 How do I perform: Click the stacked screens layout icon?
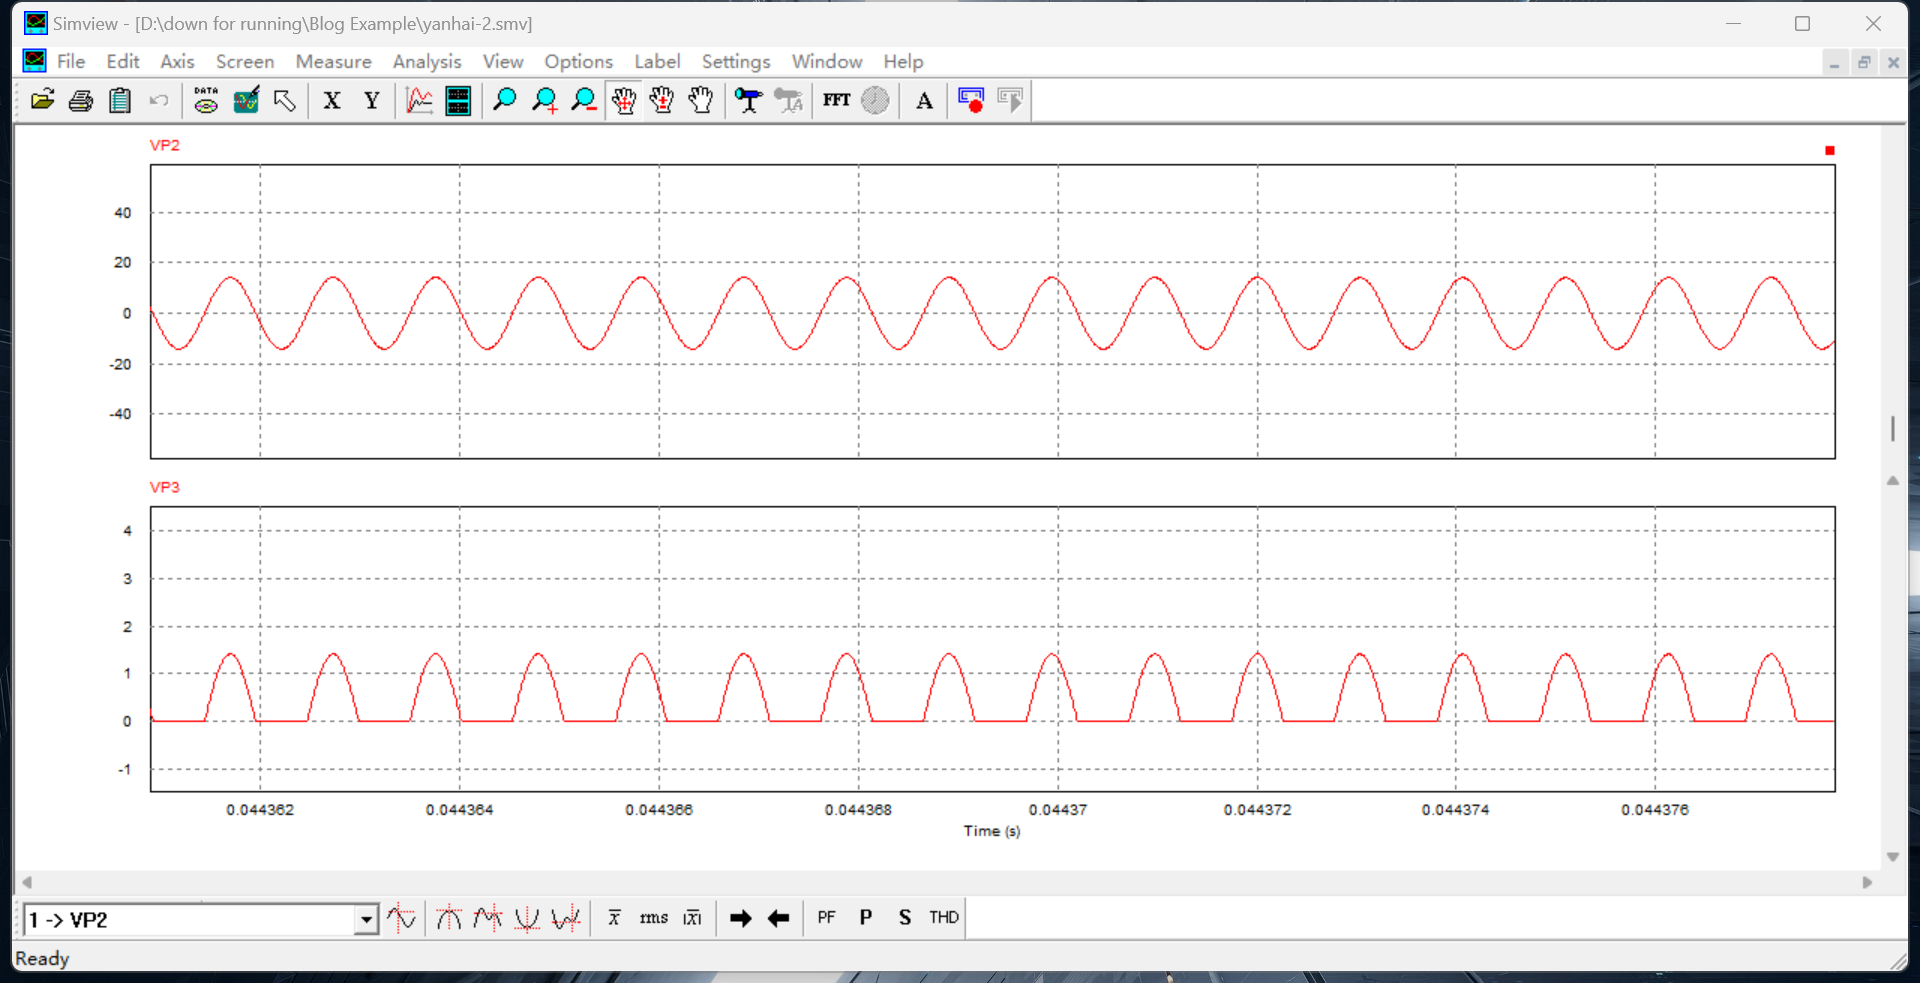458,100
